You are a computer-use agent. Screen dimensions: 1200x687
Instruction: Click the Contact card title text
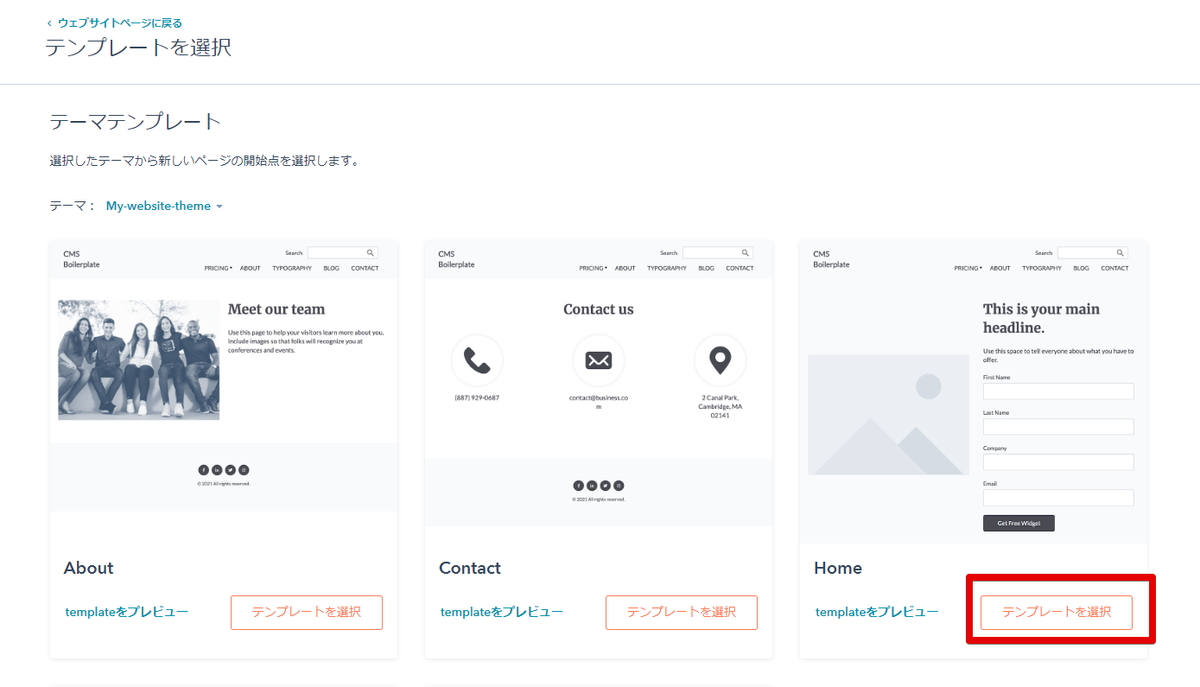[x=470, y=568]
